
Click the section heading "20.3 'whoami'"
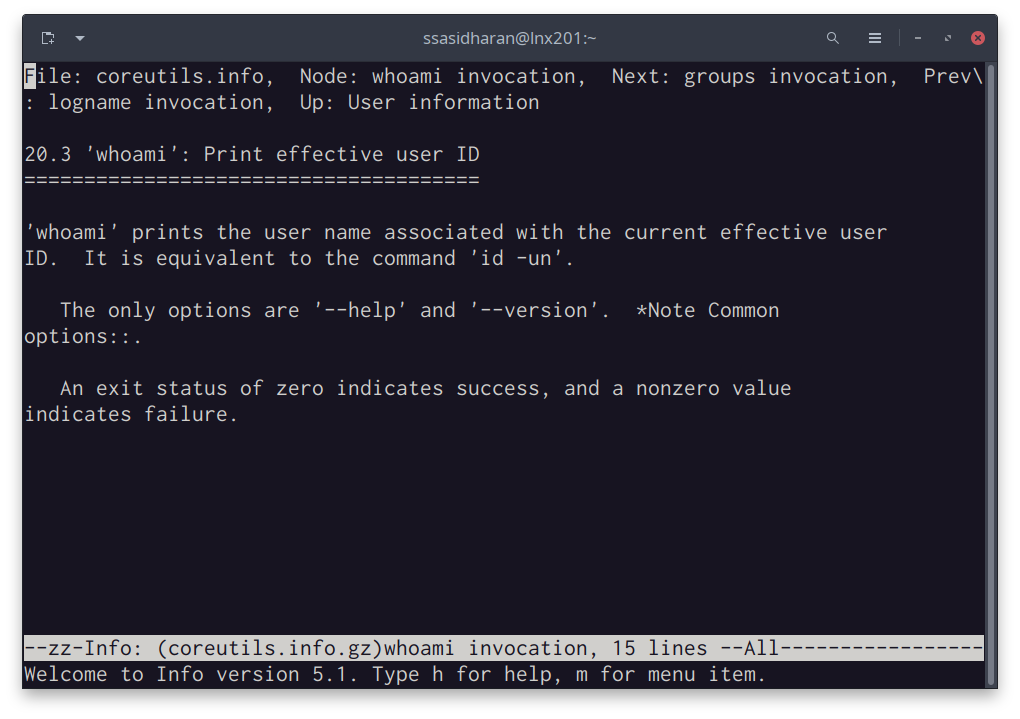pos(251,154)
